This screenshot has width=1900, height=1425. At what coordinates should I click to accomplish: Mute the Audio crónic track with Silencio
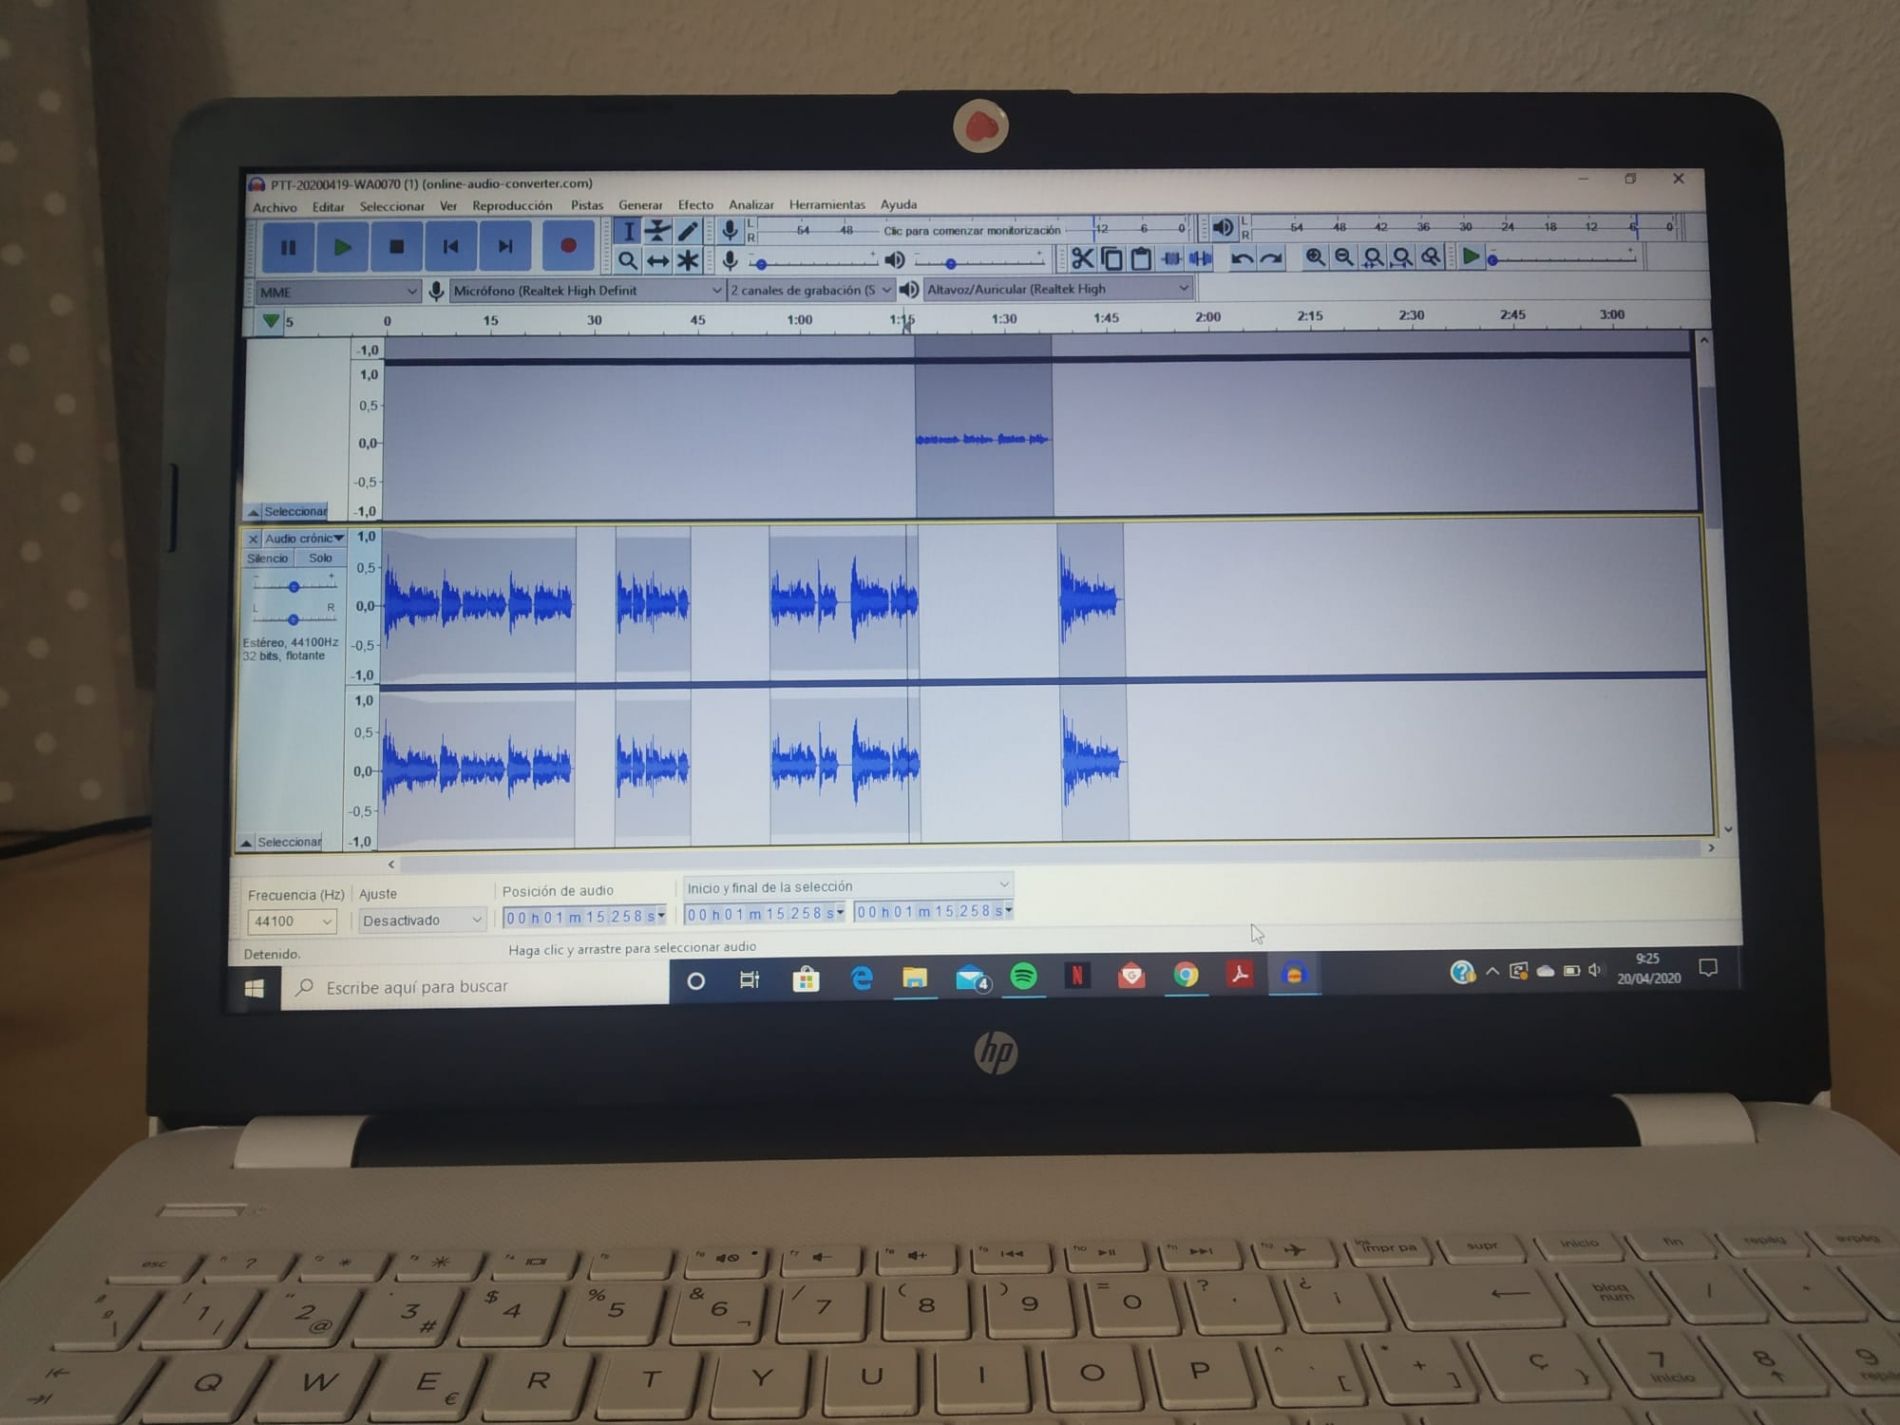tap(268, 559)
